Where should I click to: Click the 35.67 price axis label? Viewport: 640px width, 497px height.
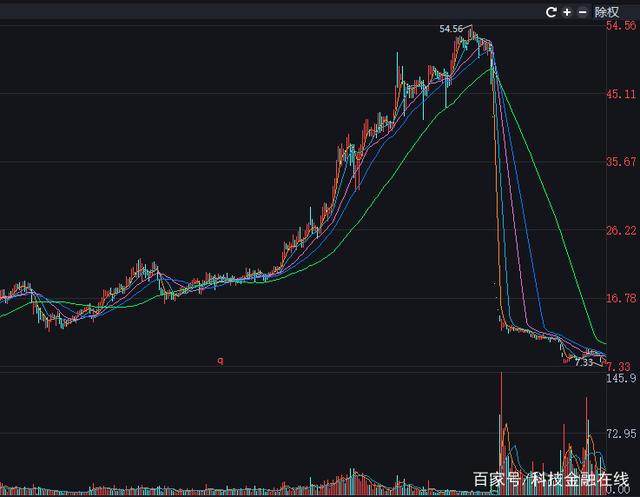621,162
